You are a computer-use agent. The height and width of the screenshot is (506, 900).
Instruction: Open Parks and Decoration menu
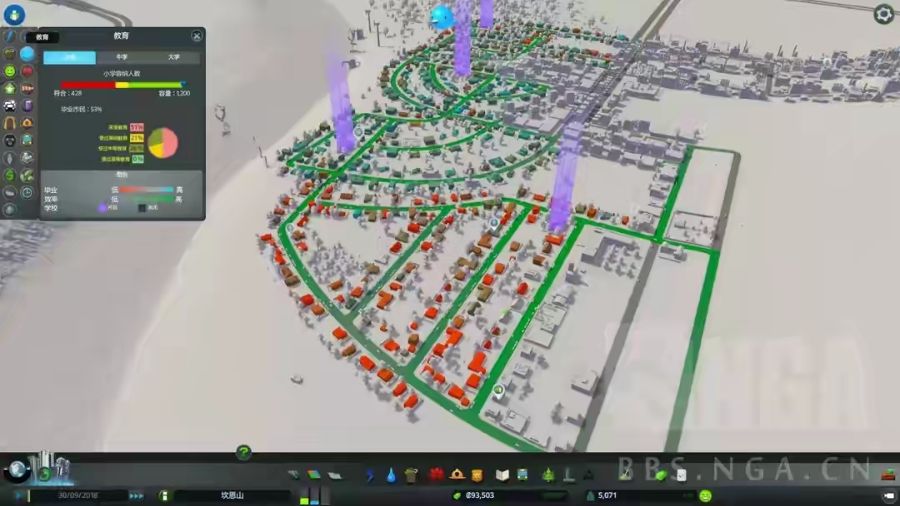(548, 474)
